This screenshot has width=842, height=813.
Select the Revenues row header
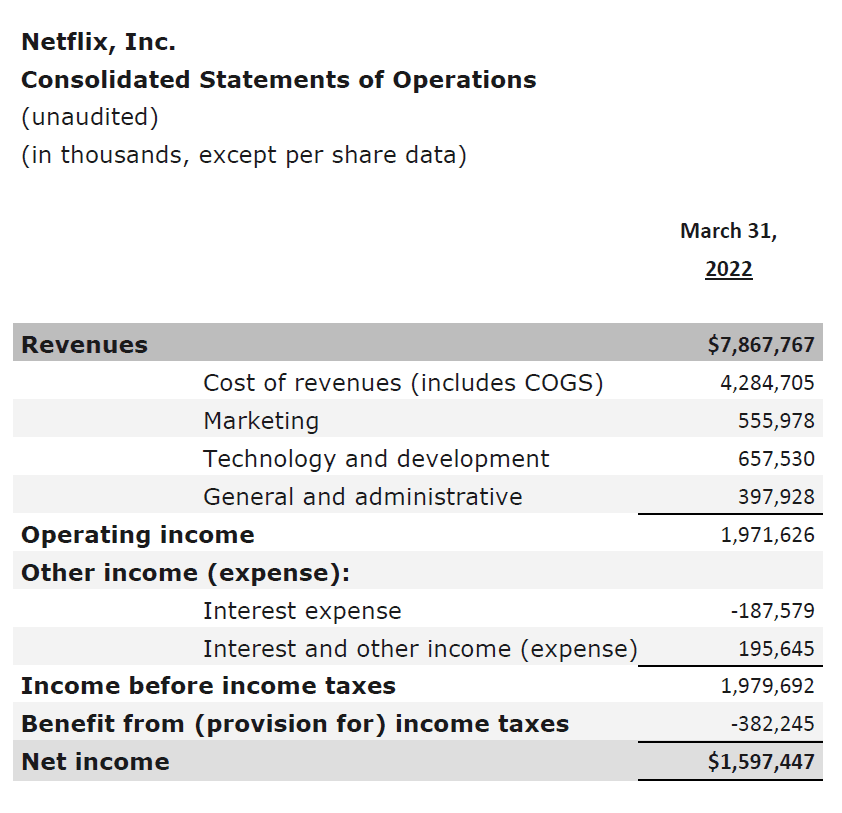tap(84, 343)
